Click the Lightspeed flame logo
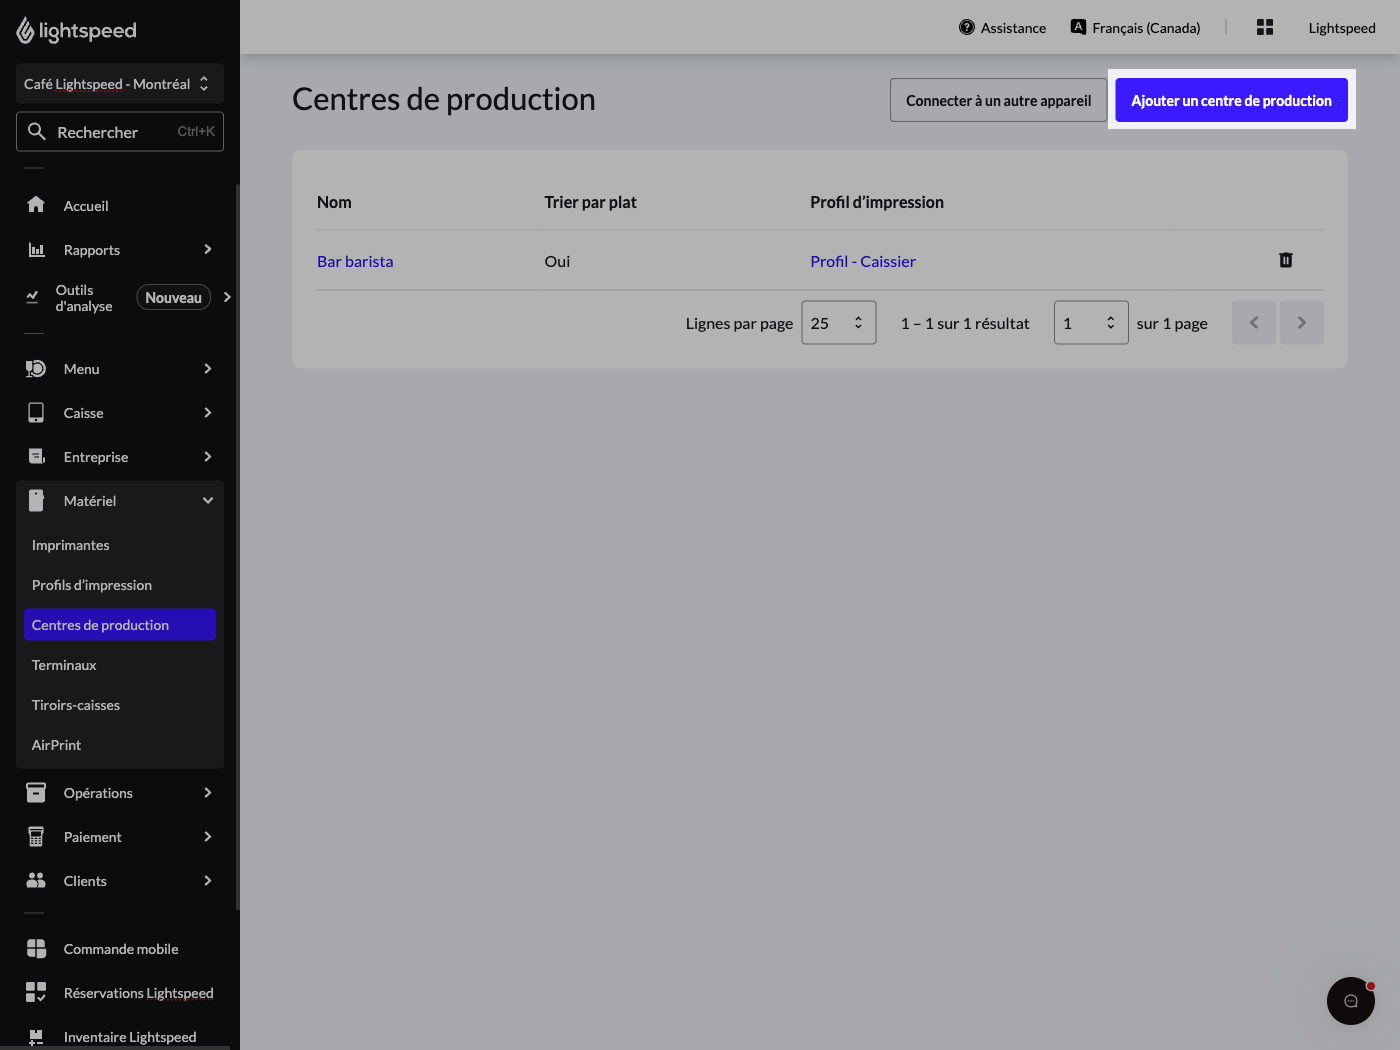This screenshot has height=1050, width=1400. click(25, 31)
